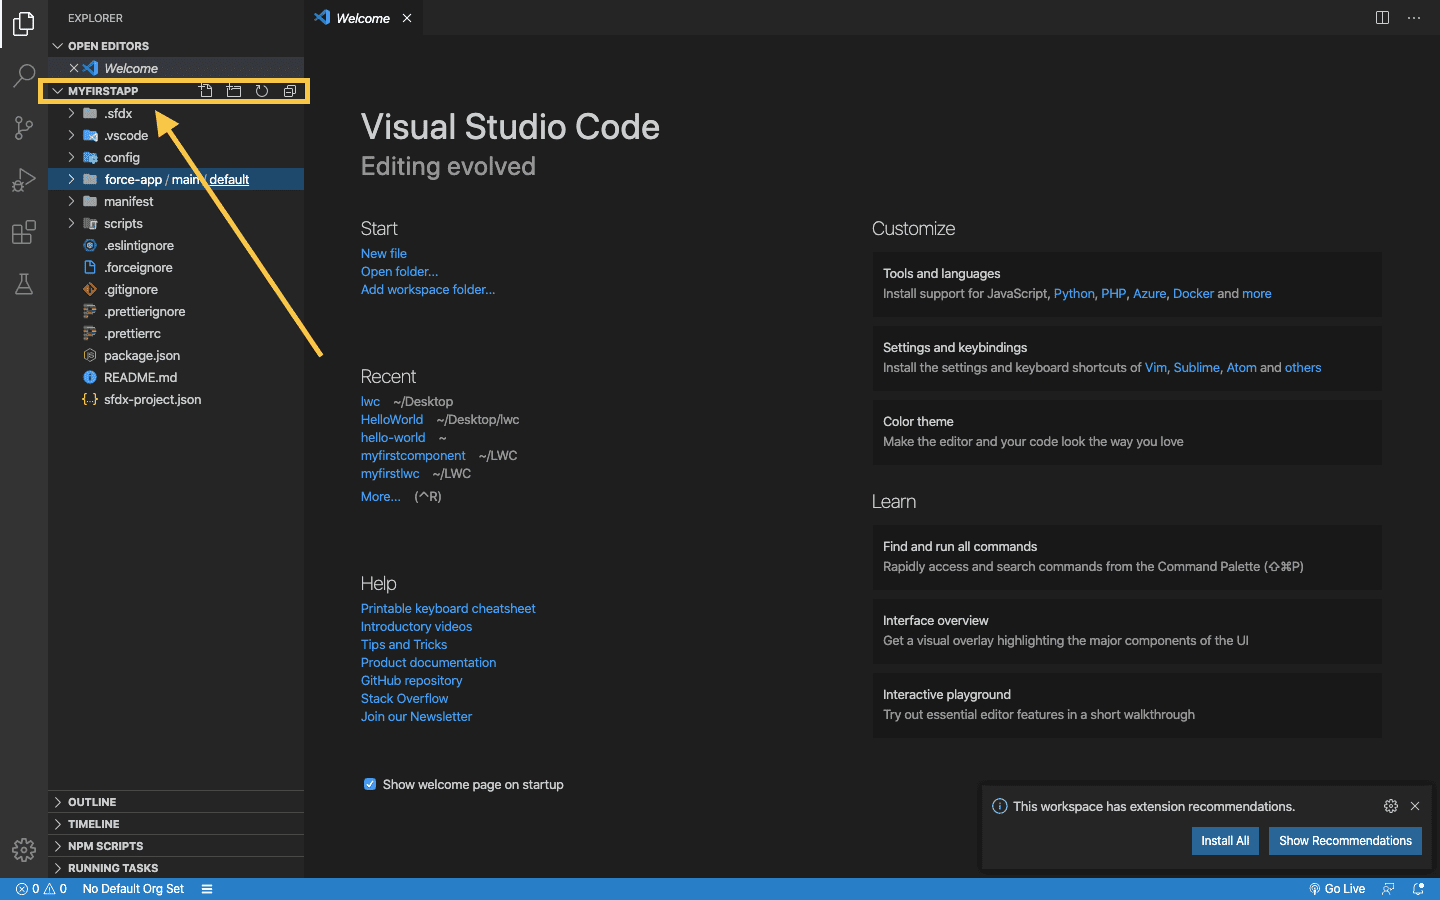Click Open folder... link
1440x900 pixels.
[399, 271]
